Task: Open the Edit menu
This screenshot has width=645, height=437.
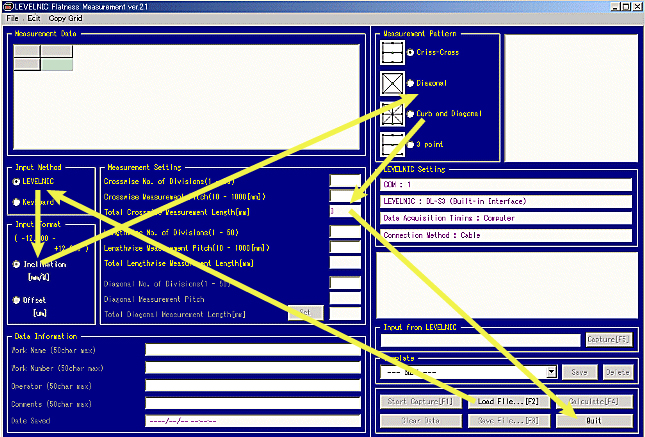Action: [34, 19]
